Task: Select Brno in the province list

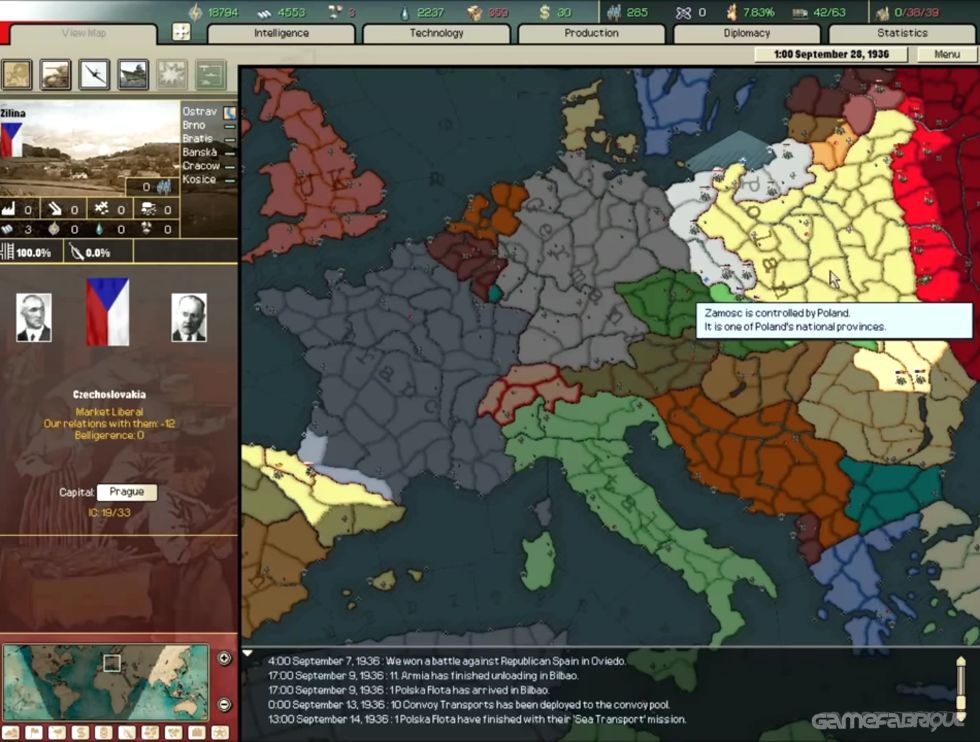Action: tap(194, 125)
